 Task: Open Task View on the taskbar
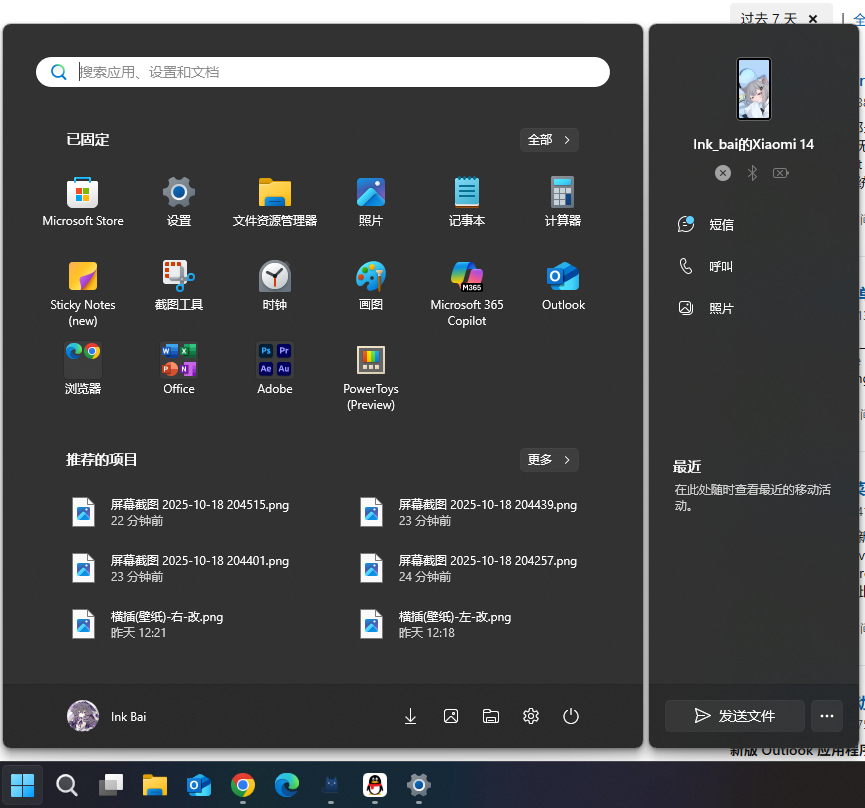coord(111,785)
